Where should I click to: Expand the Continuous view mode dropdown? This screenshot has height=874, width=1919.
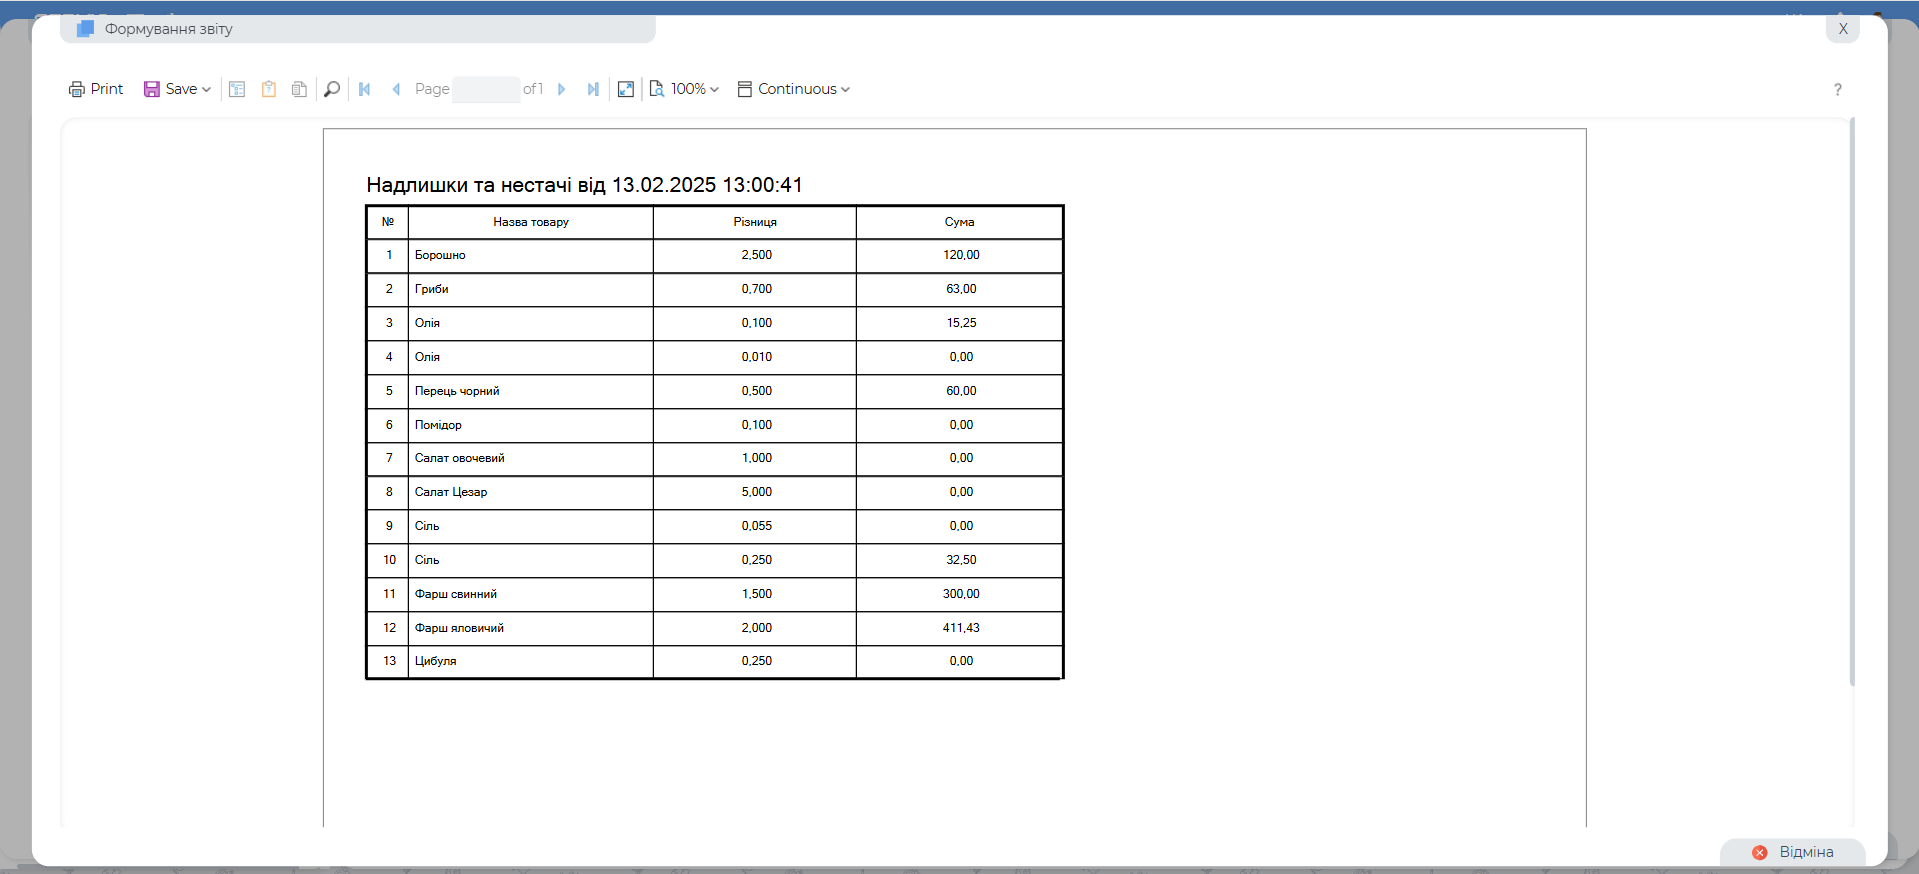click(794, 89)
